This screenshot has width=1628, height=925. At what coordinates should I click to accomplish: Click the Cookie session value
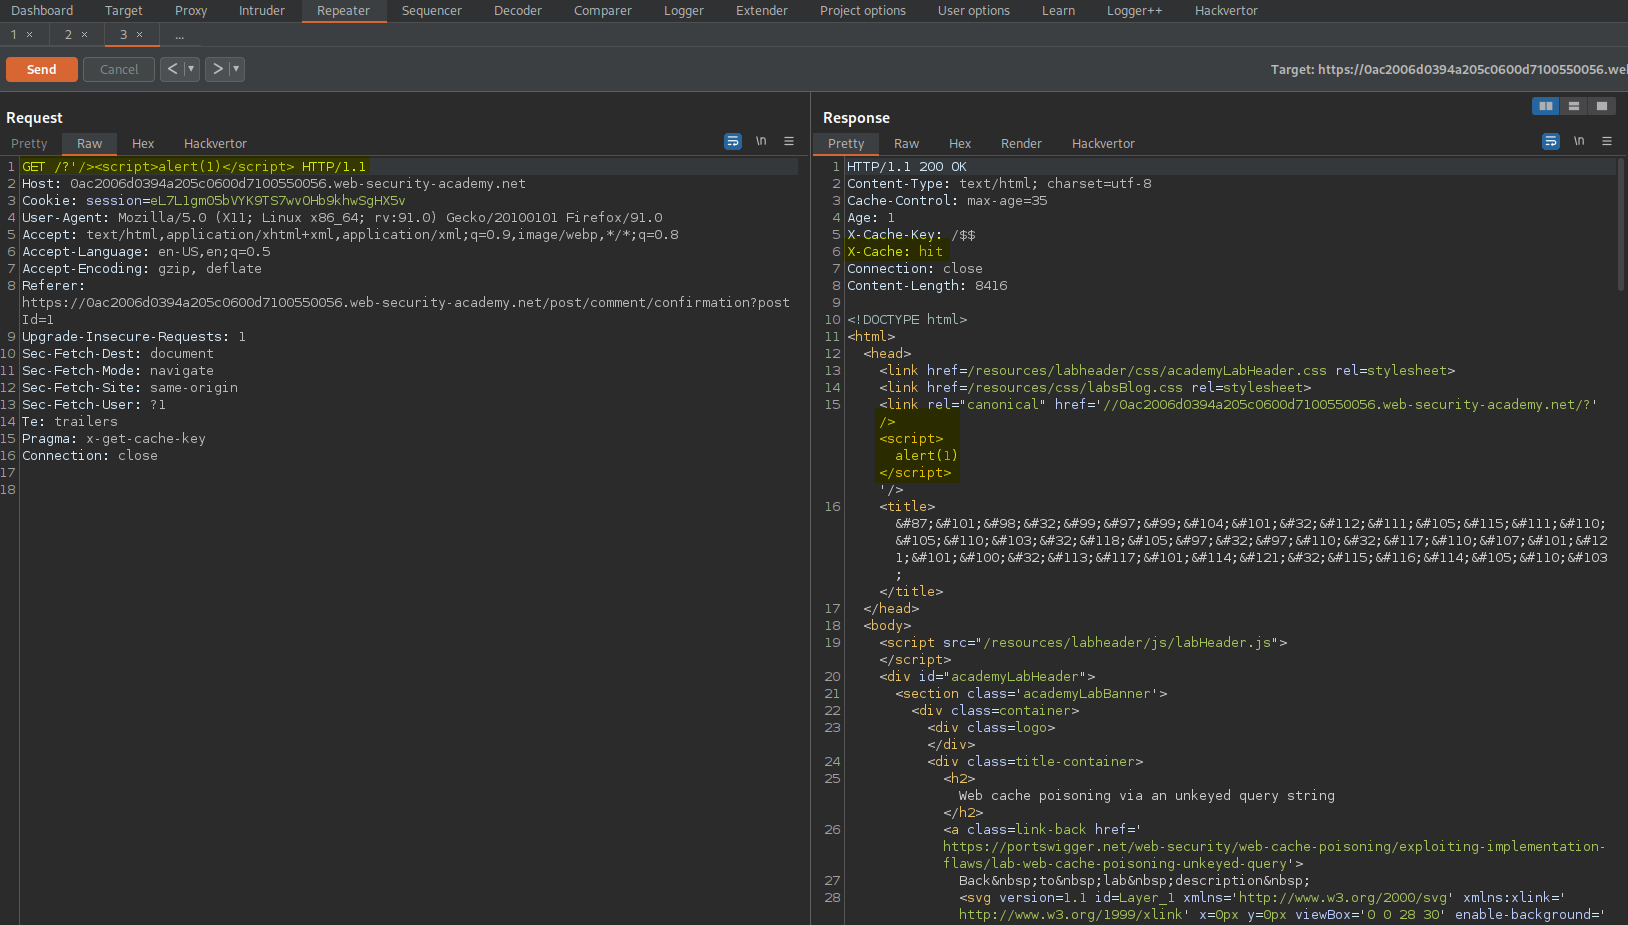click(278, 201)
